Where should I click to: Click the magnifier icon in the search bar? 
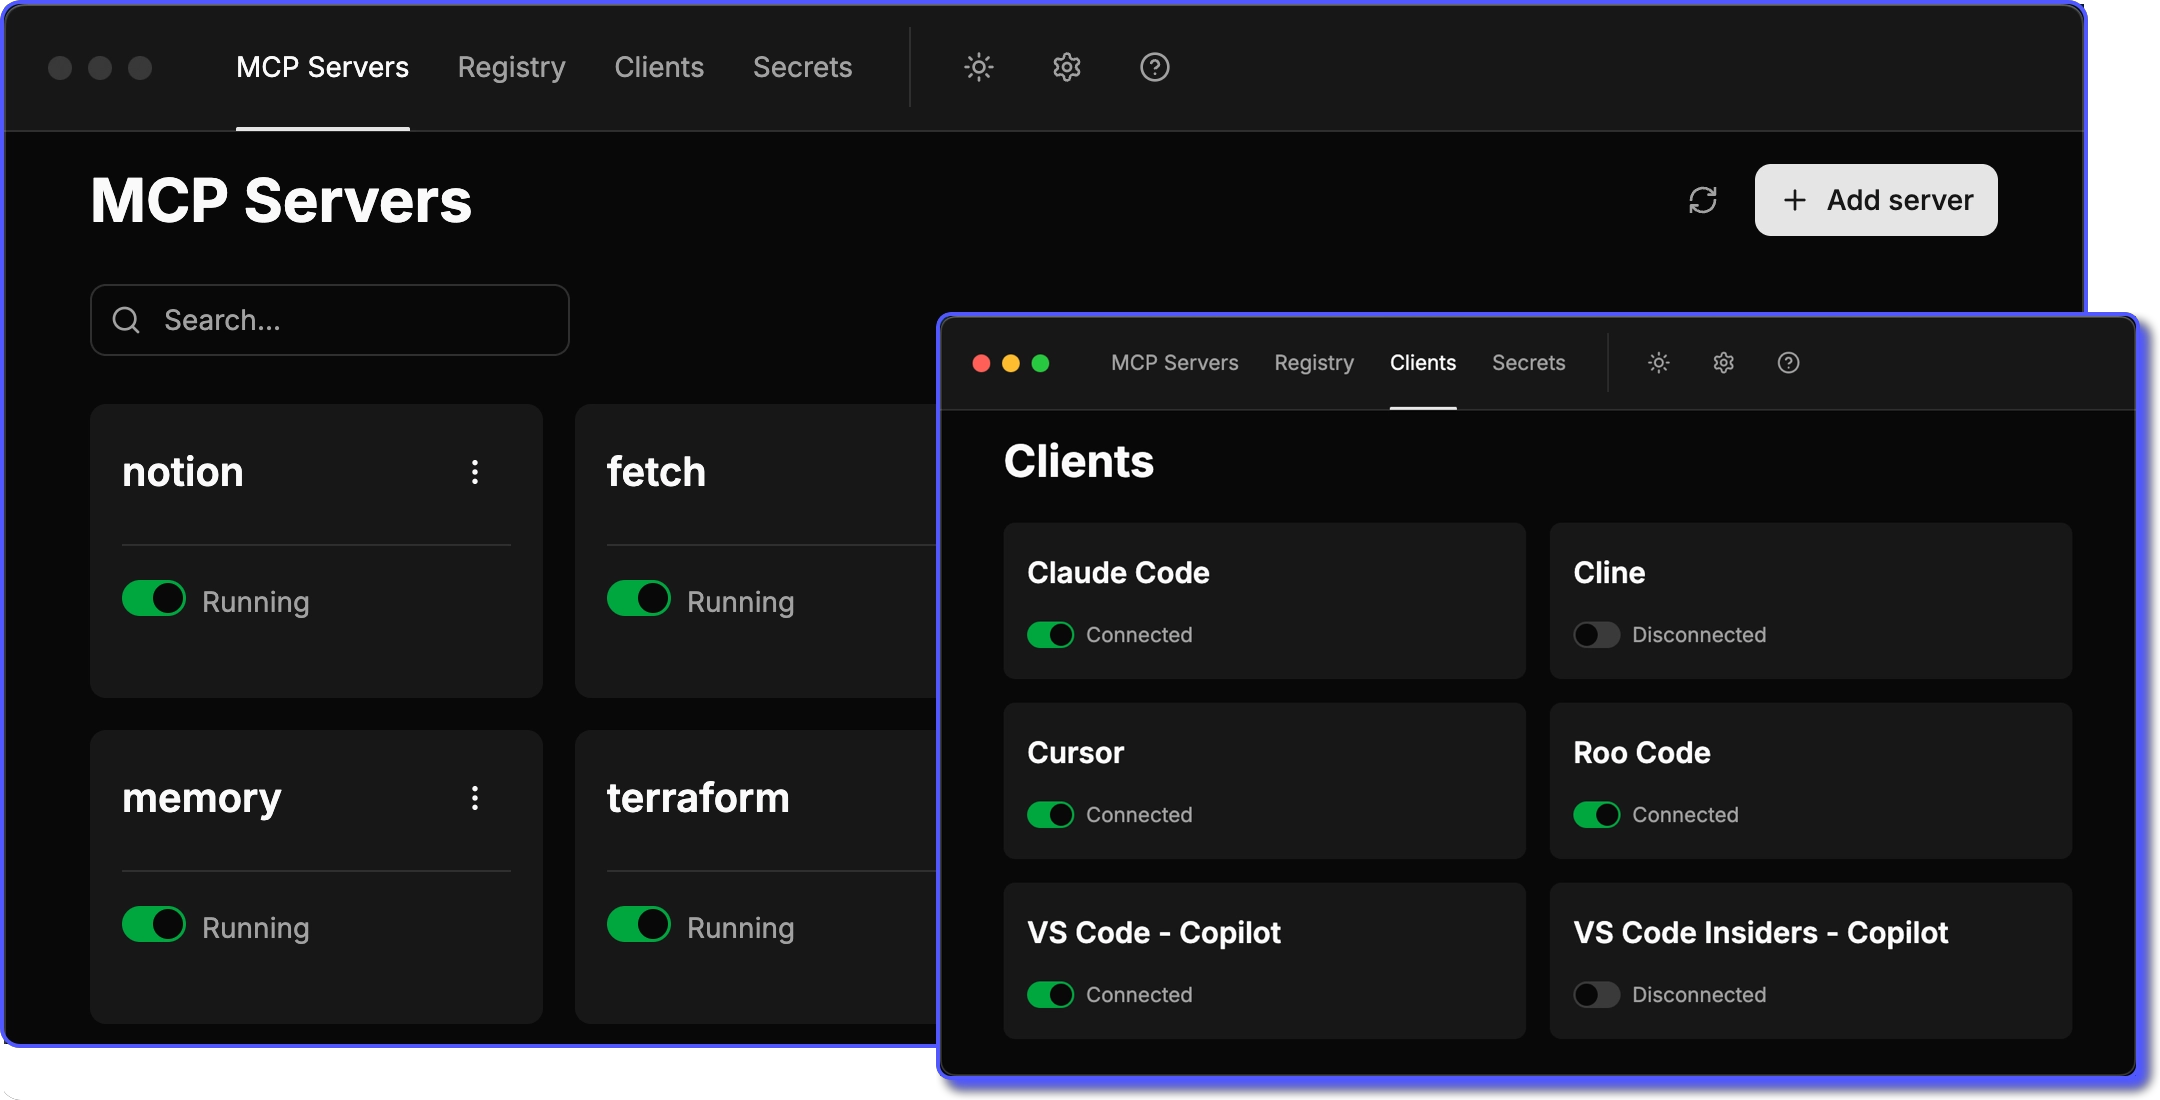pos(127,320)
